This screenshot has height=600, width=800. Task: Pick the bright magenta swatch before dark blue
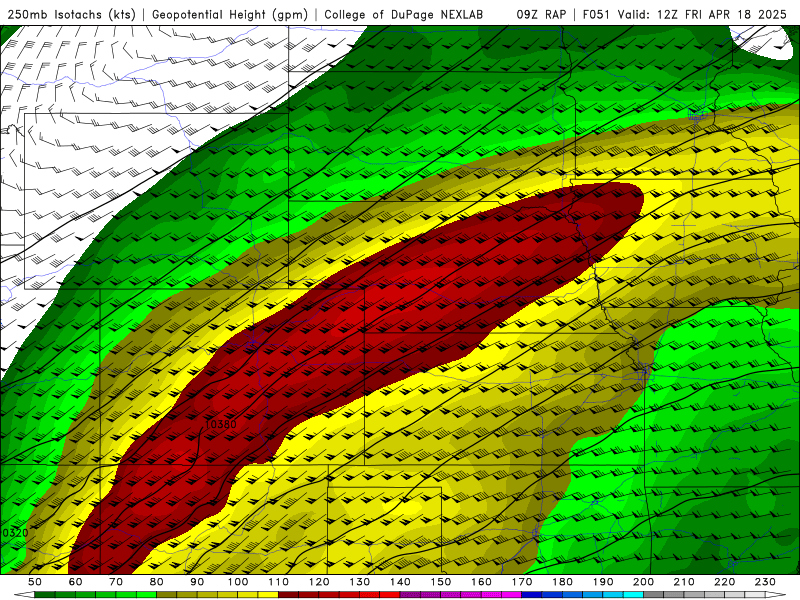tap(512, 594)
